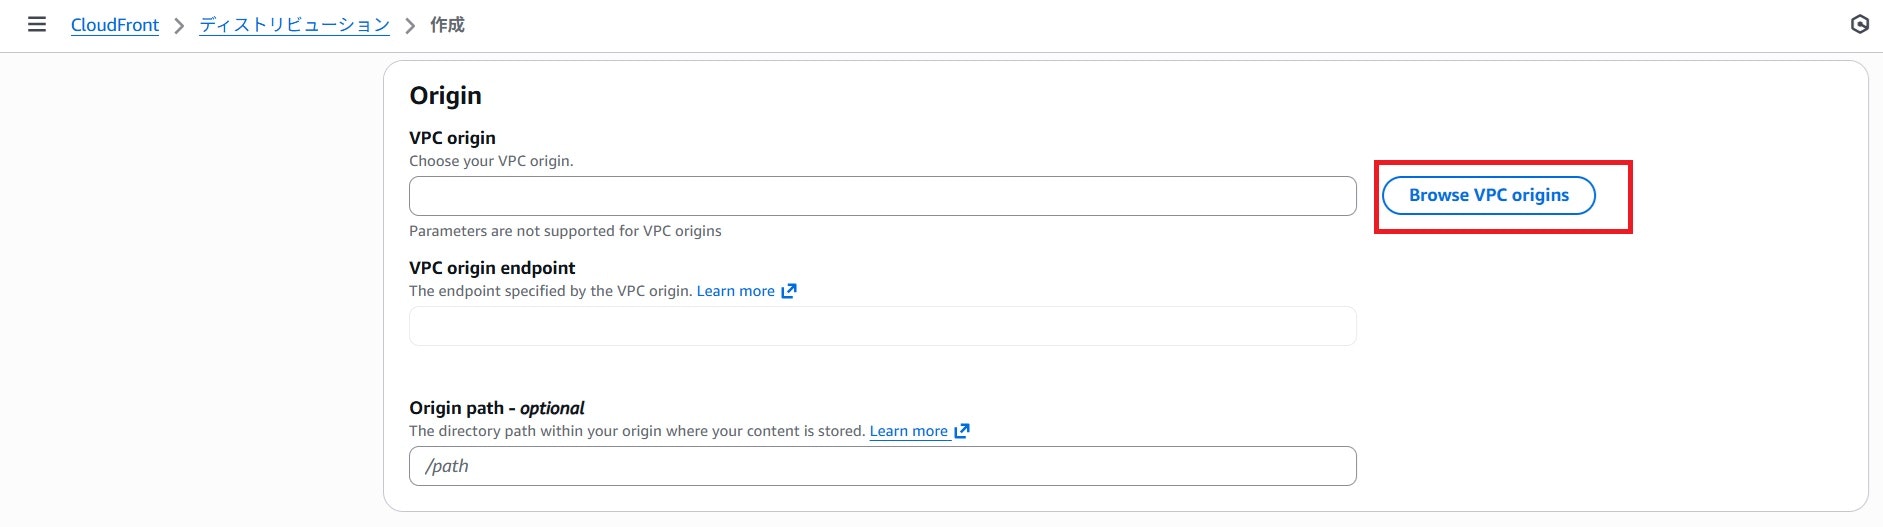Image resolution: width=1883 pixels, height=527 pixels.
Task: Open the ディストリビューション breadcrumb link
Action: 294,25
